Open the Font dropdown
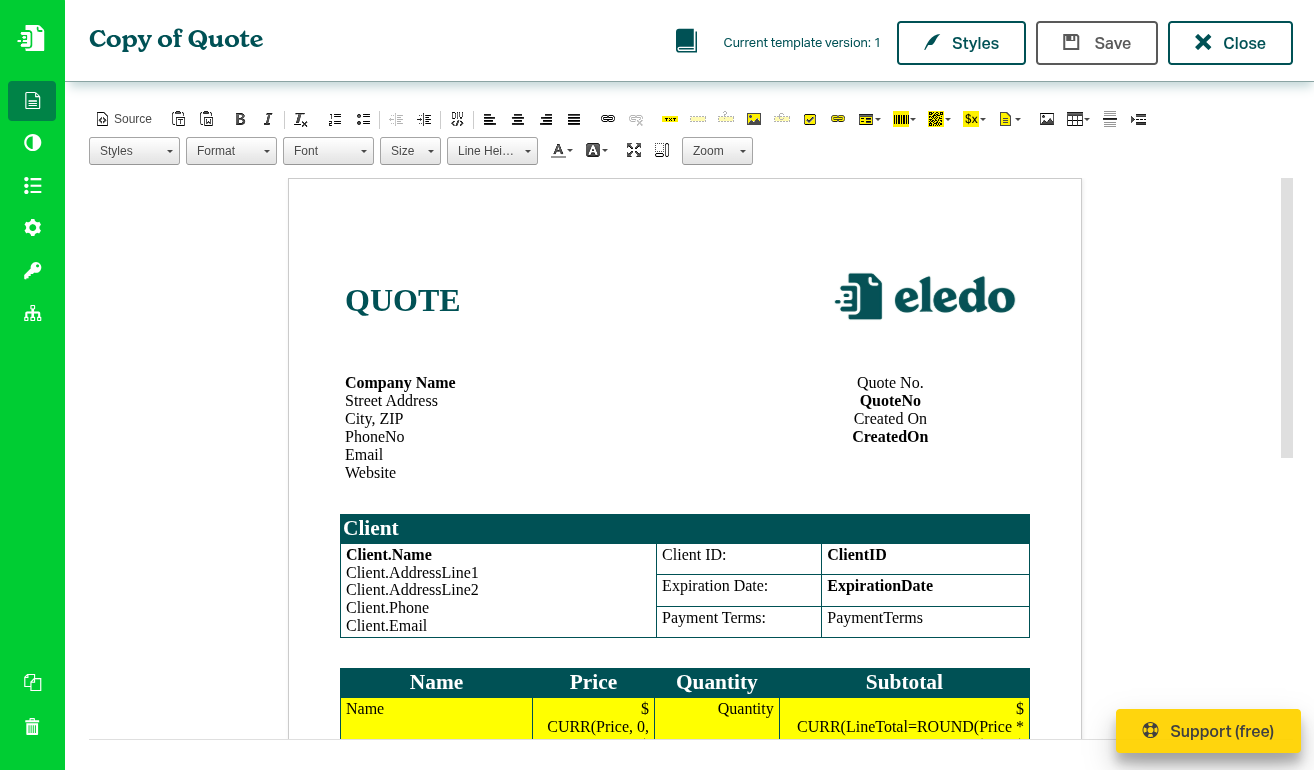Viewport: 1314px width, 770px height. [x=328, y=151]
